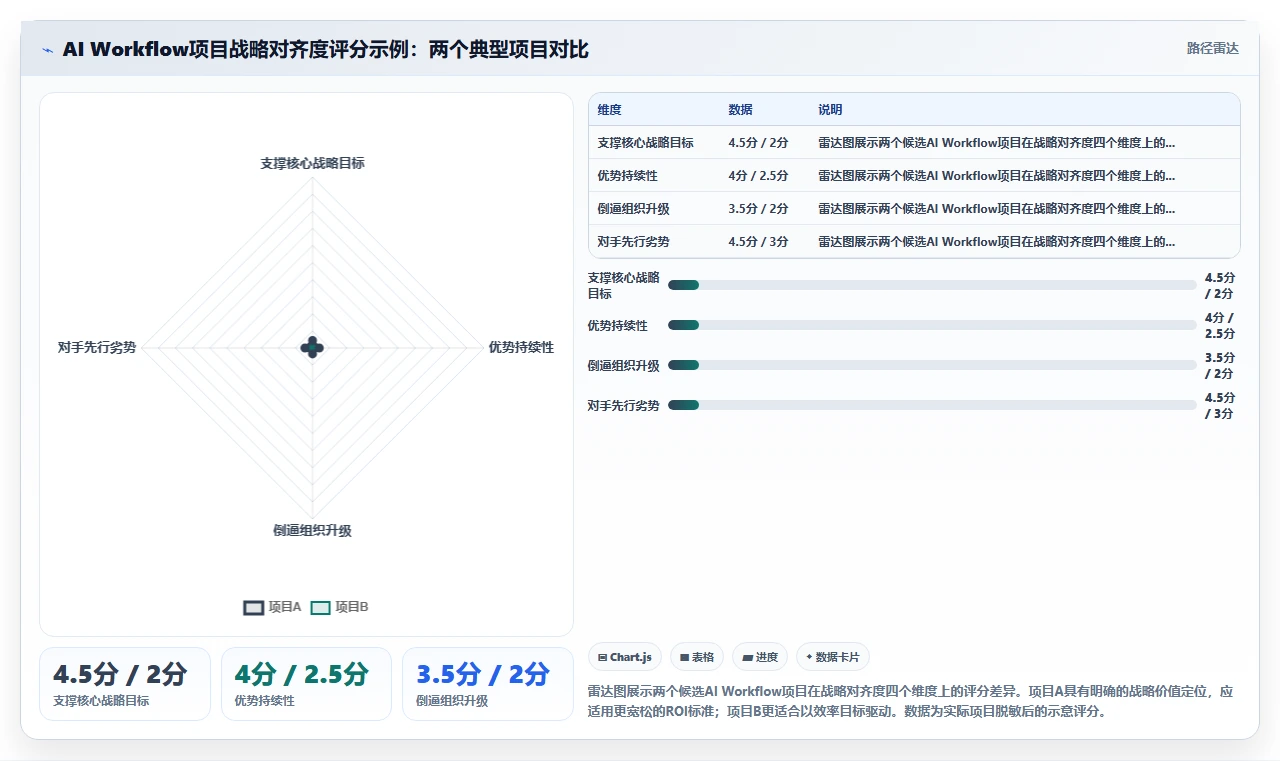Click the 进度 tag chip
The height and width of the screenshot is (761, 1280).
click(760, 657)
